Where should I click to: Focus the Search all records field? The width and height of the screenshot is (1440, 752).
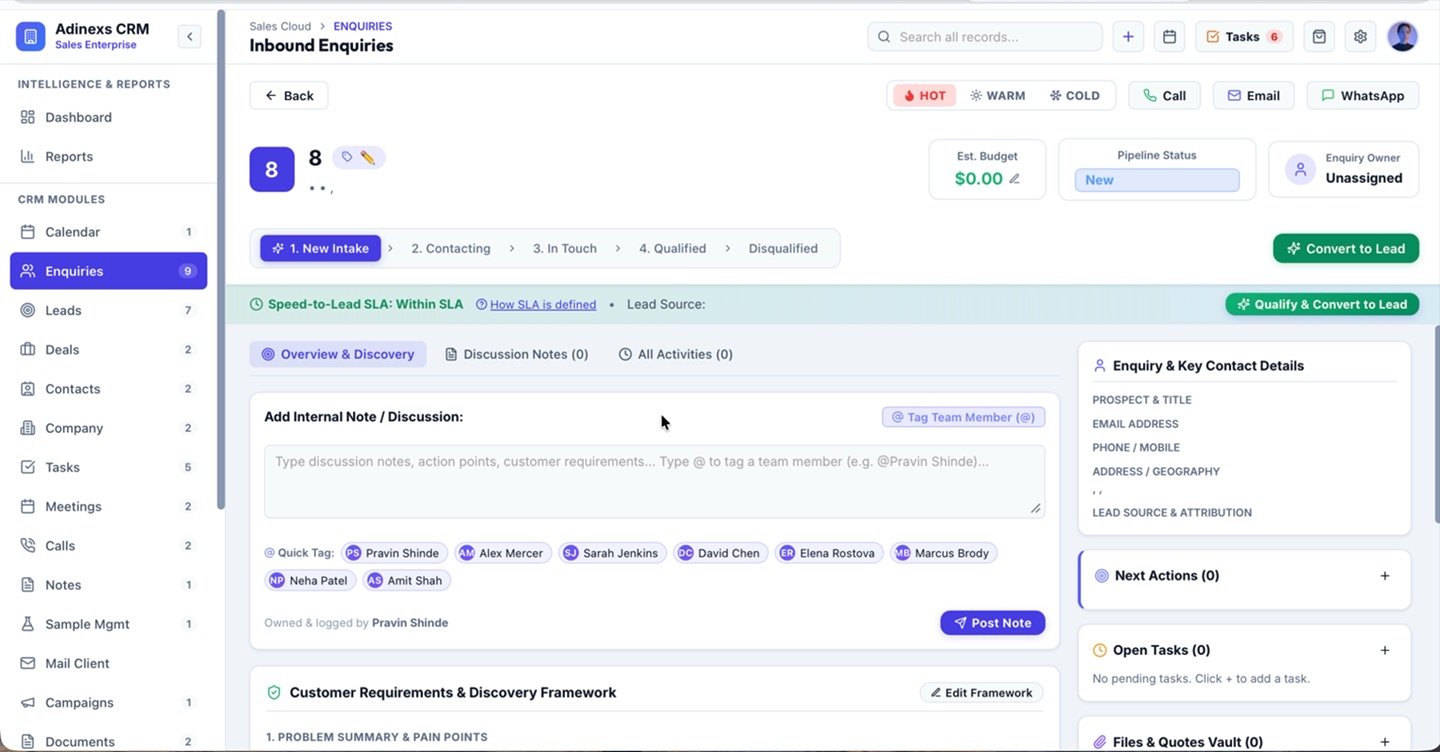[x=985, y=37]
